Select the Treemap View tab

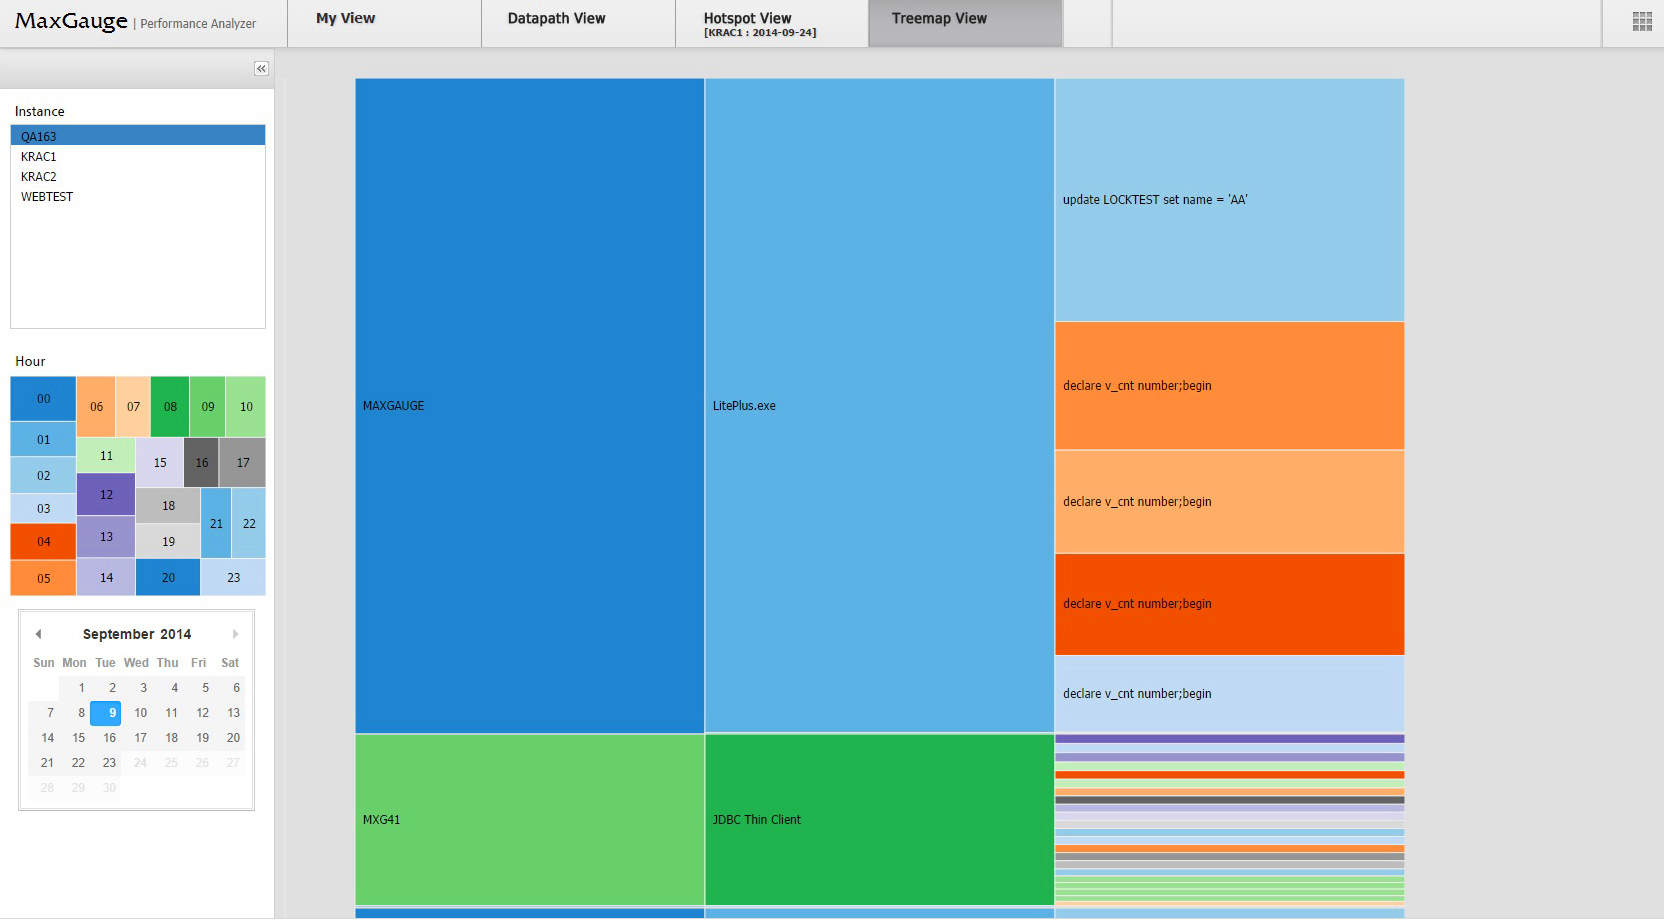(965, 23)
